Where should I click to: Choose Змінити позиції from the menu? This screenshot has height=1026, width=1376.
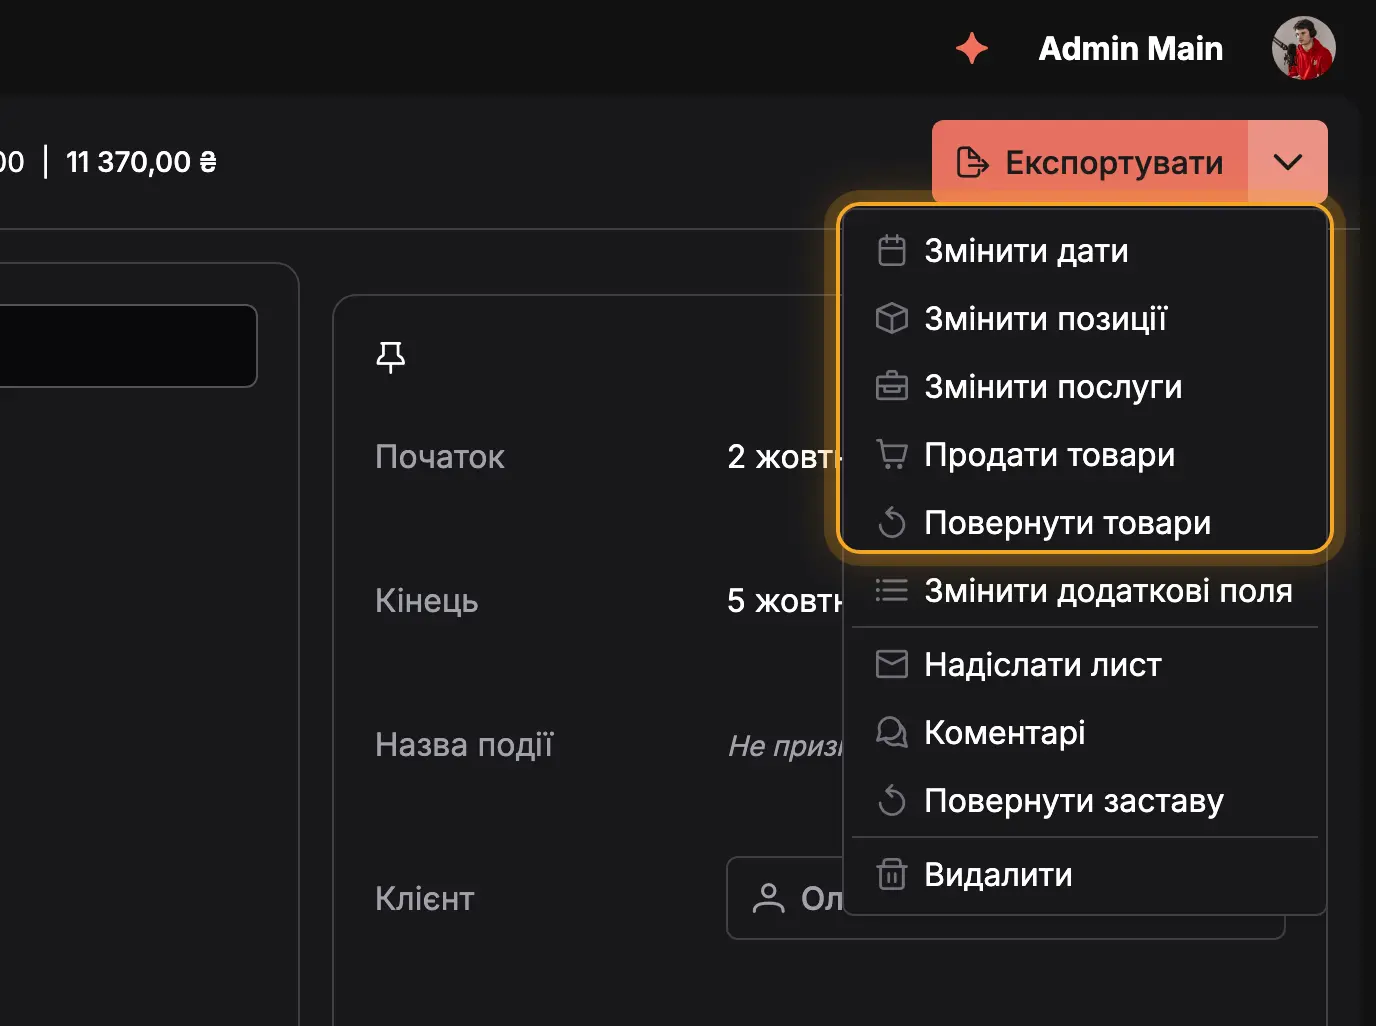1085,318
